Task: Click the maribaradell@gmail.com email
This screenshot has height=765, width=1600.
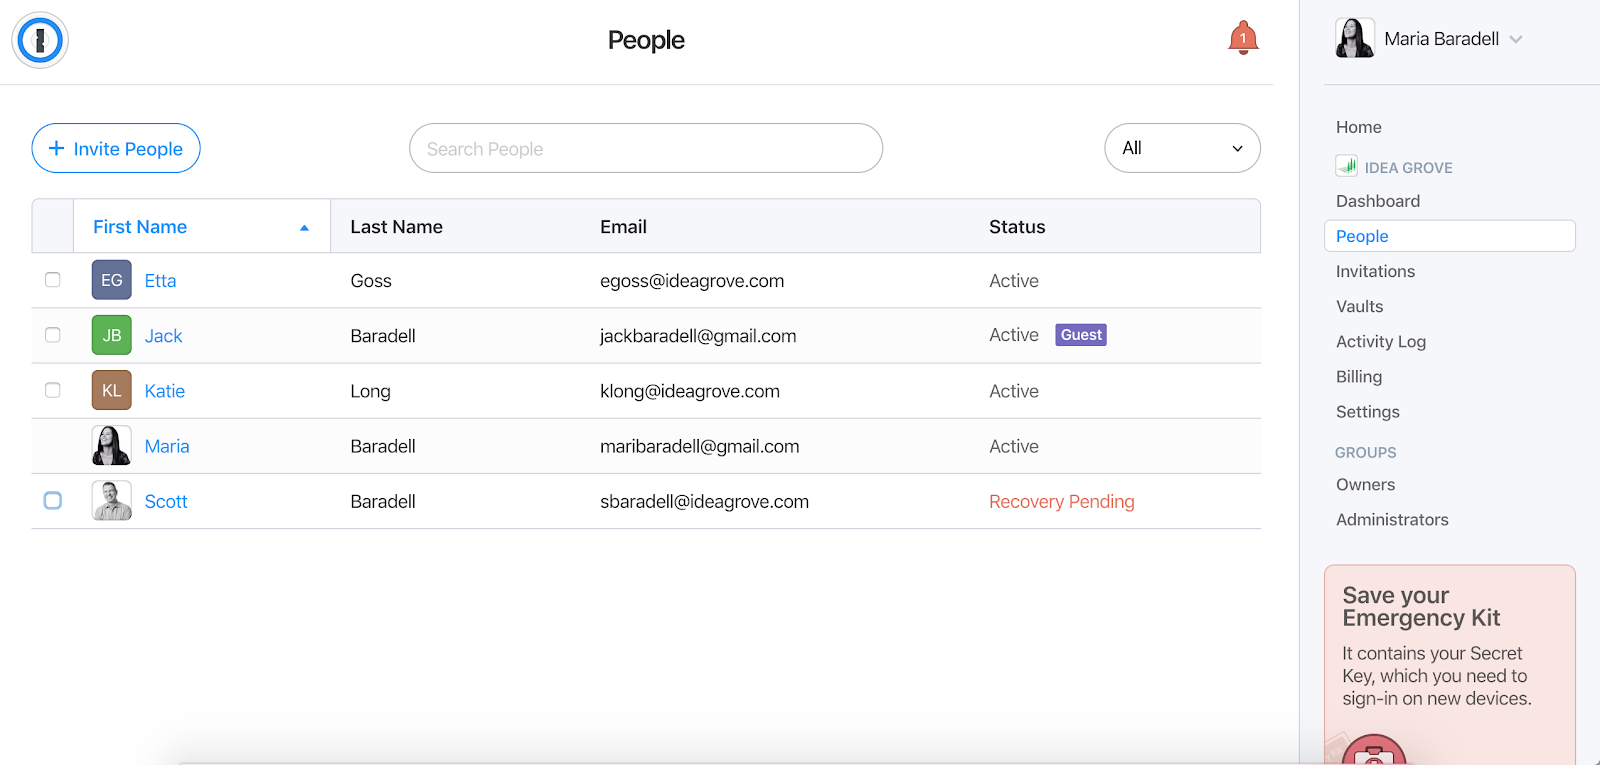Action: point(700,446)
